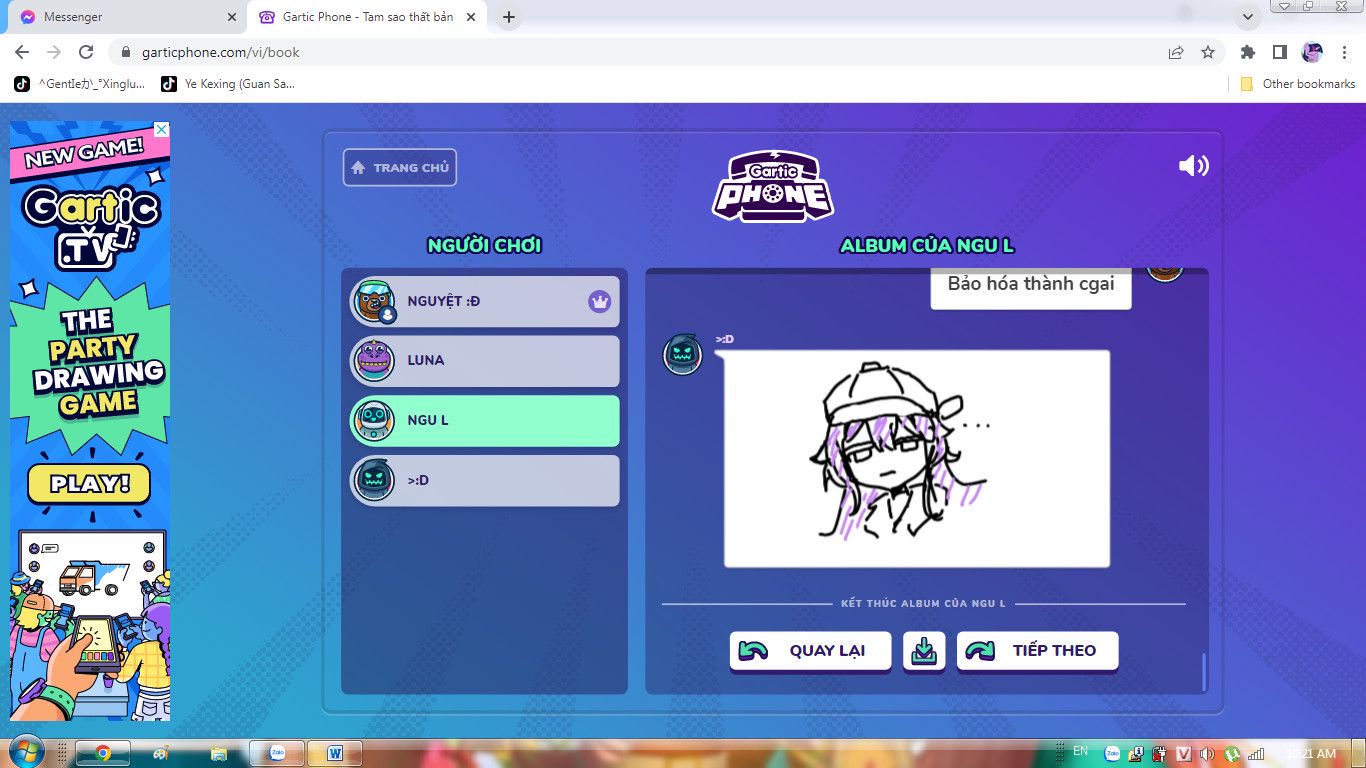
Task: Click the site lock icon
Action: point(125,52)
